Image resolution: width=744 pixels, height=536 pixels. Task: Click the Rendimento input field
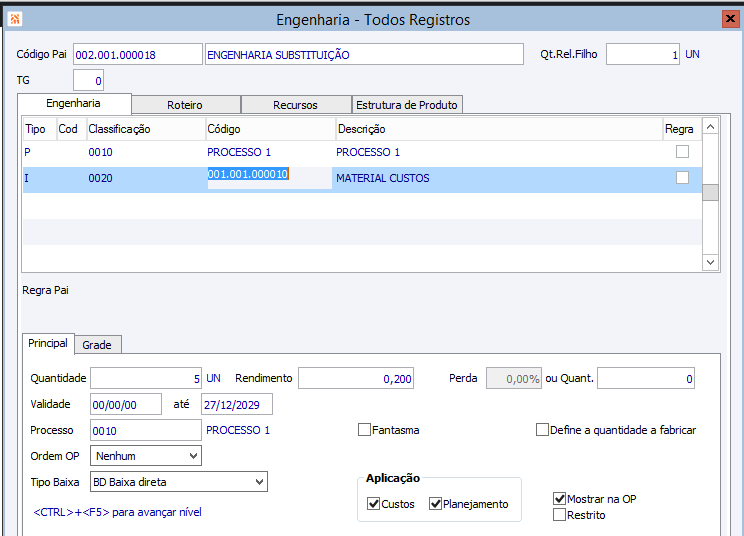point(356,379)
